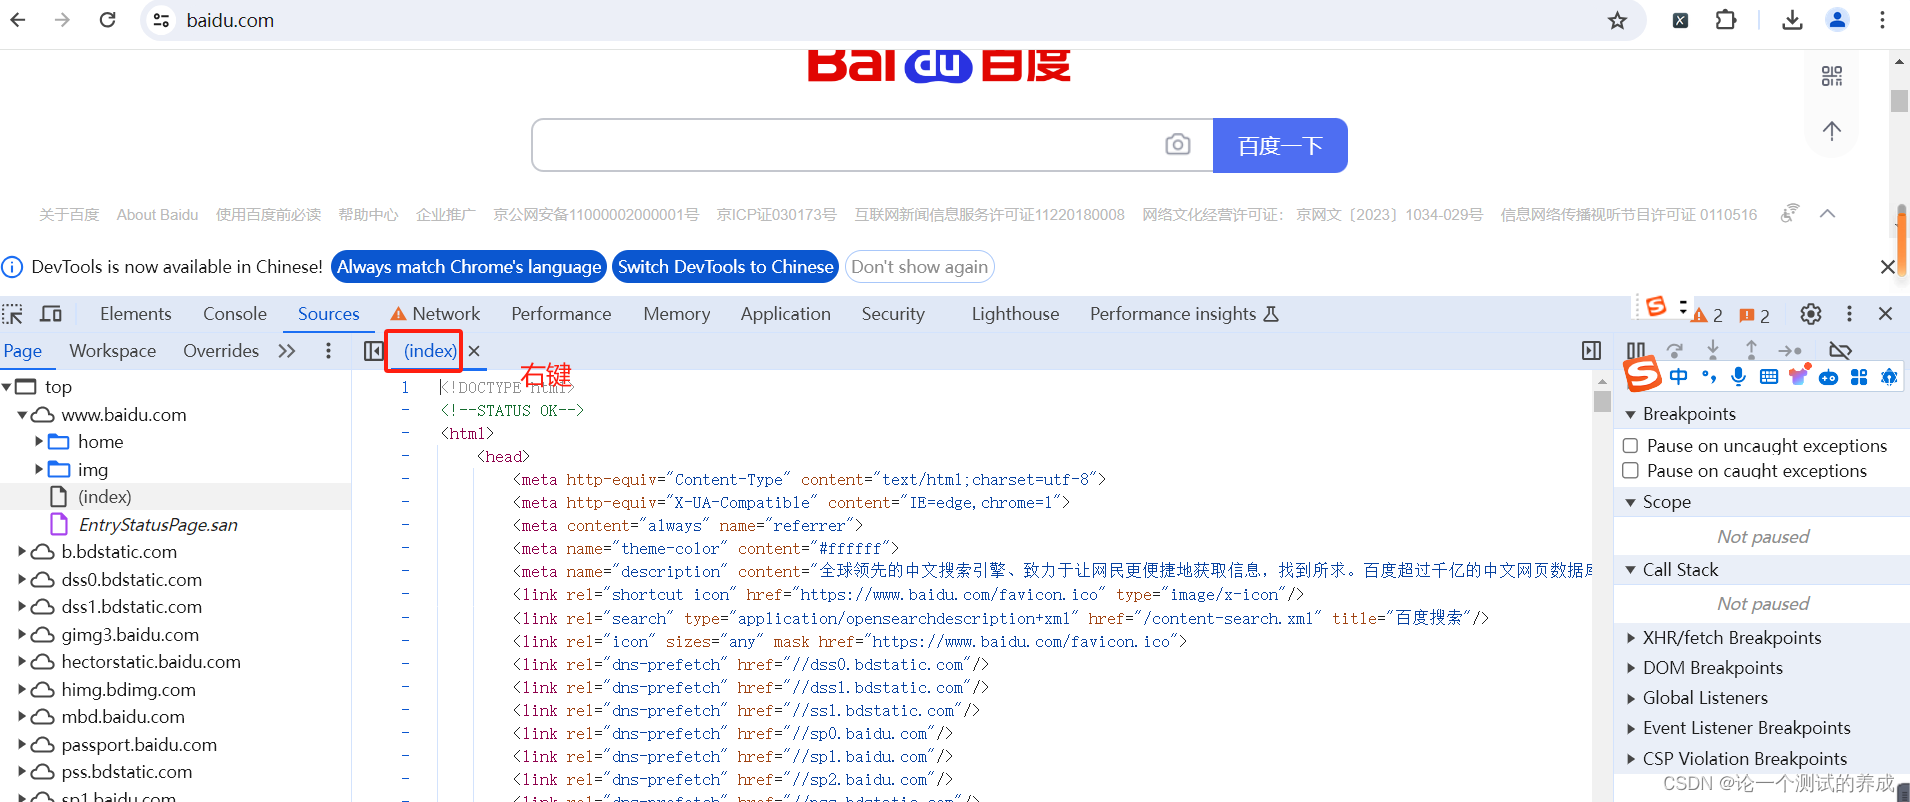The height and width of the screenshot is (802, 1910).
Task: Toggle the debugger sidebar panel
Action: point(1591,351)
